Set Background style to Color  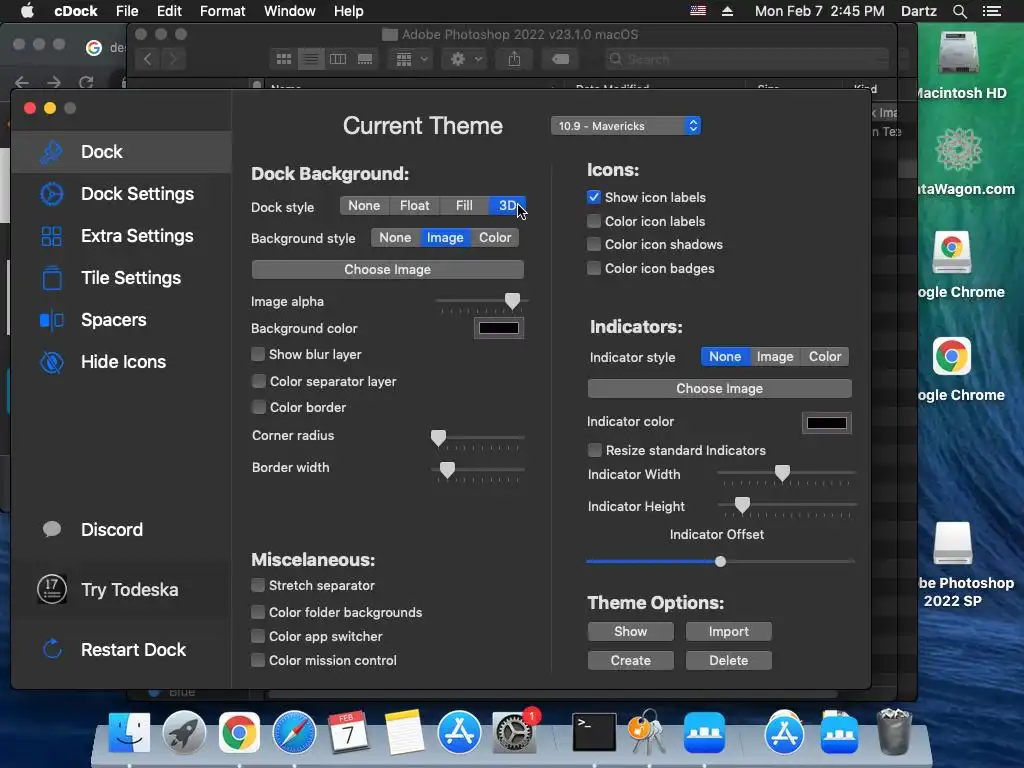point(495,238)
